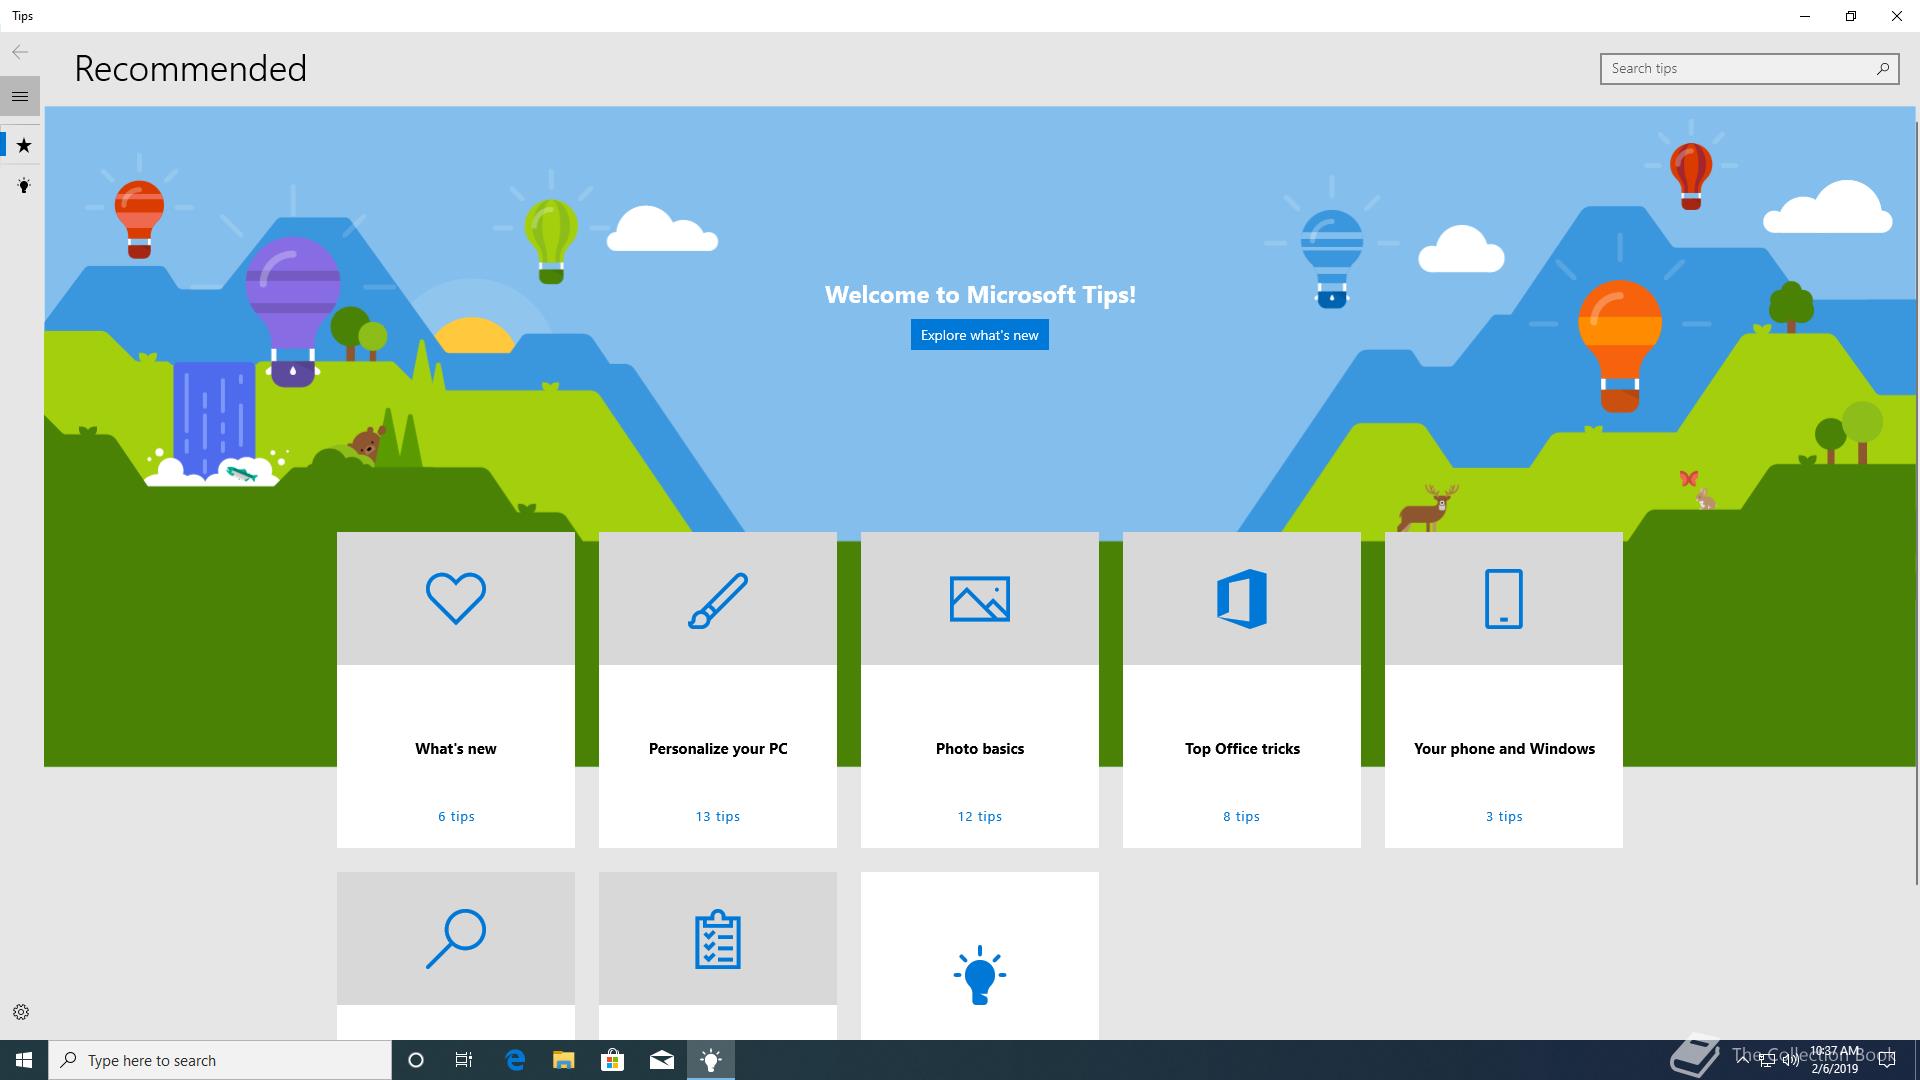
Task: Click the Tips app icon on taskbar
Action: 711,1060
